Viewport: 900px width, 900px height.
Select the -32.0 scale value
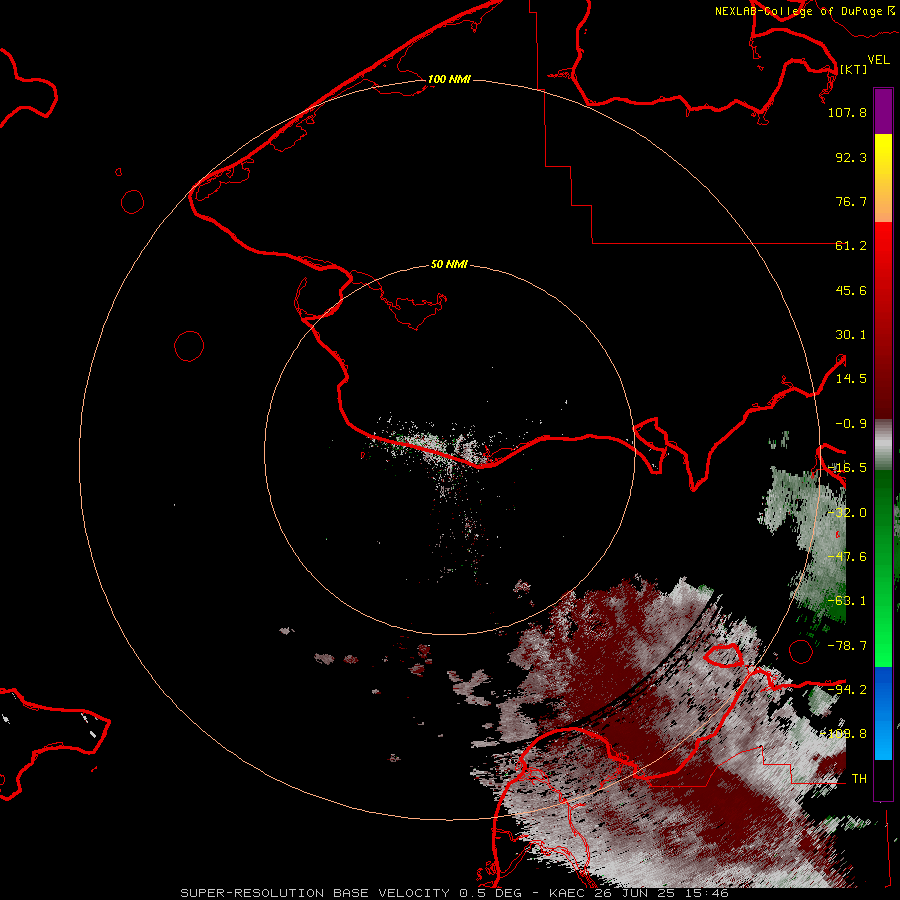pyautogui.click(x=847, y=513)
